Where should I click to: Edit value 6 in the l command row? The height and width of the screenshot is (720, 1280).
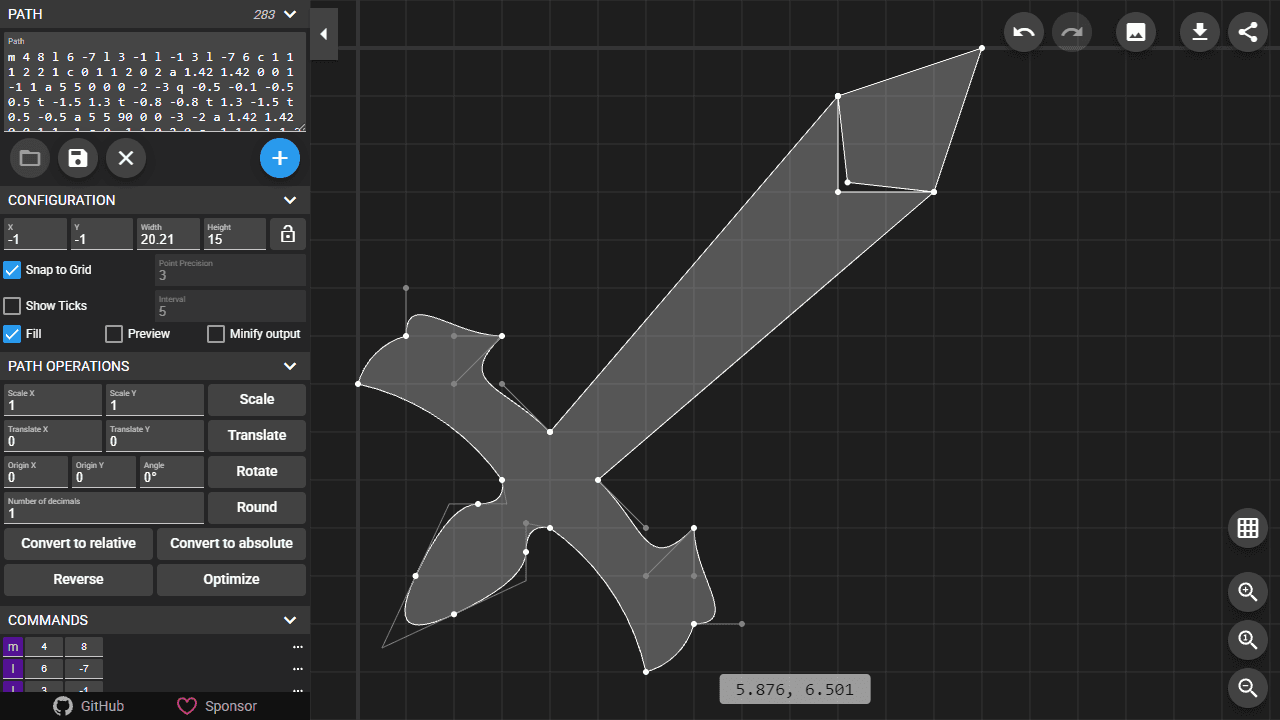click(x=44, y=669)
